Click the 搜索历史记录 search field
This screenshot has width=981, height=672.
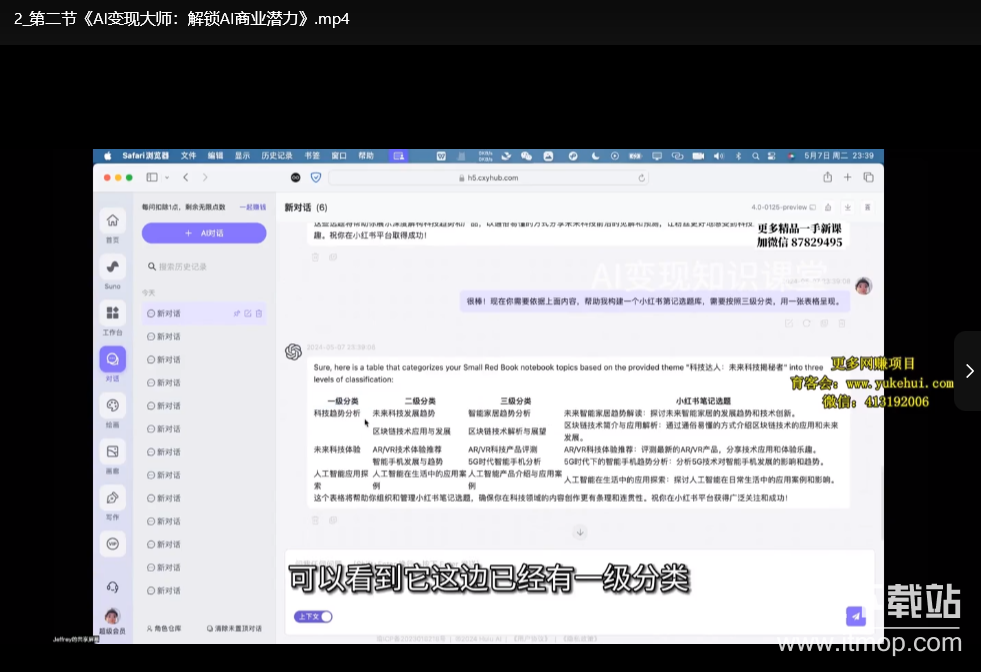click(x=204, y=267)
